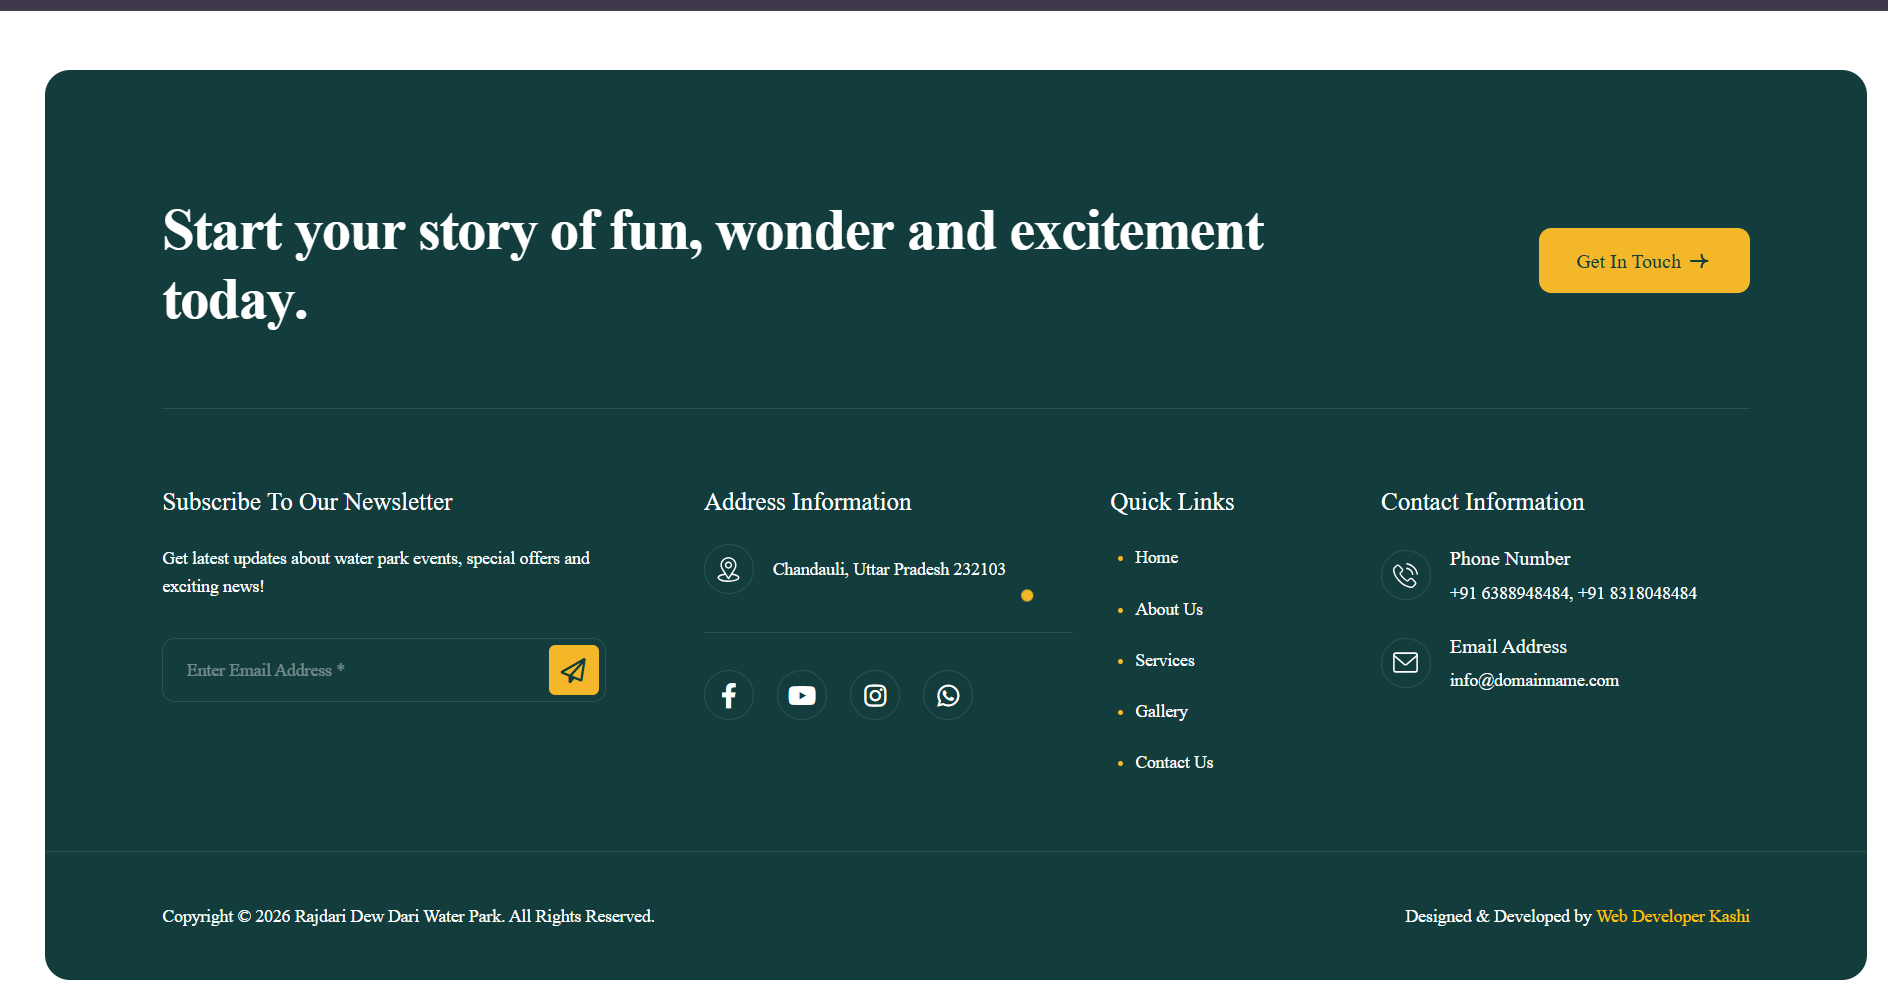
Task: Open the Gallery quick link
Action: point(1161,711)
